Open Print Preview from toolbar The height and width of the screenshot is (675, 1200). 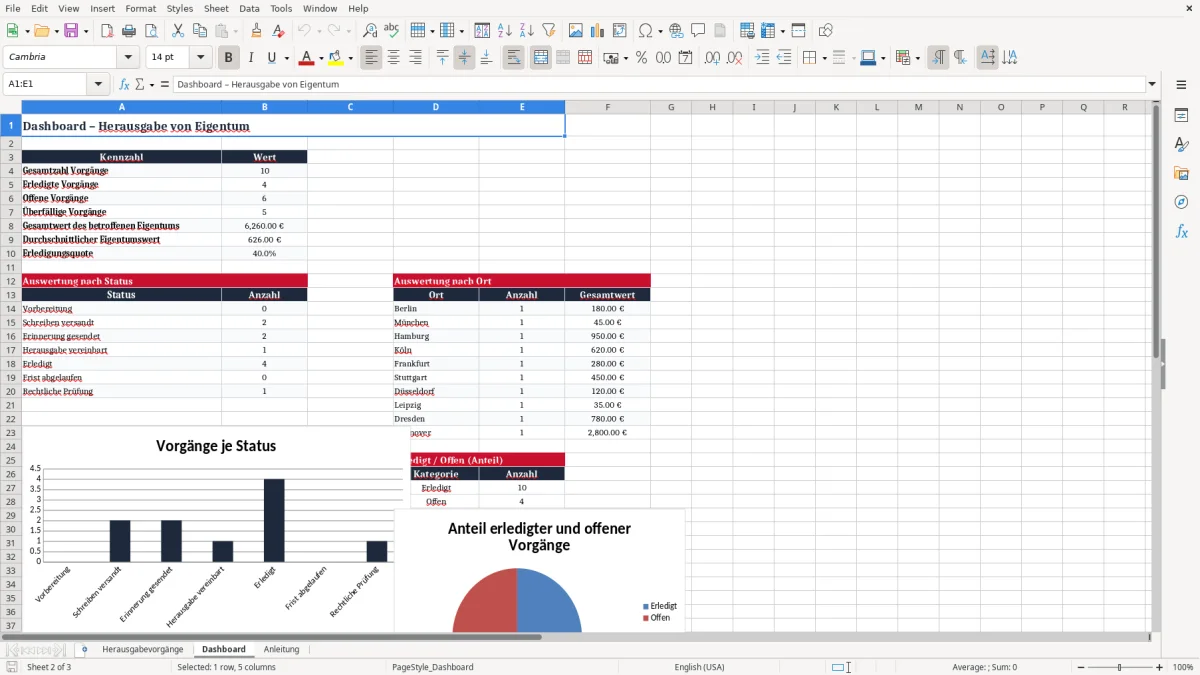coord(151,31)
